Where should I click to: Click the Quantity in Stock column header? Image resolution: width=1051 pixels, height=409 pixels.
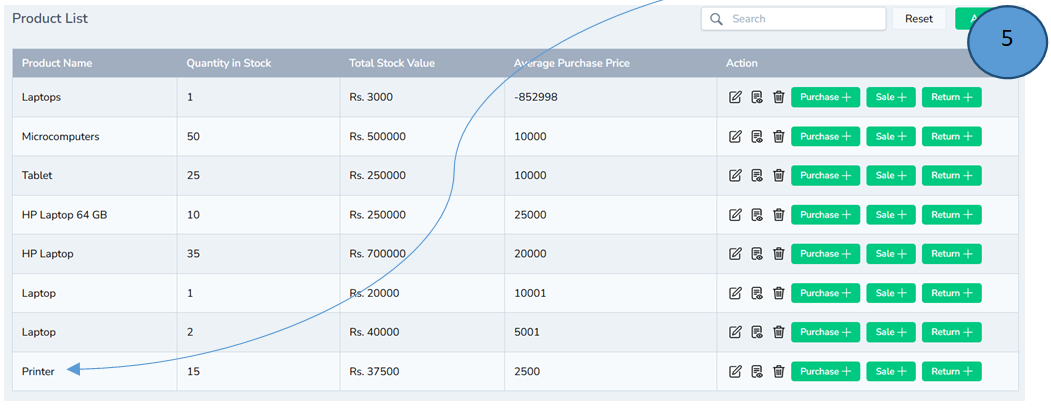228,63
